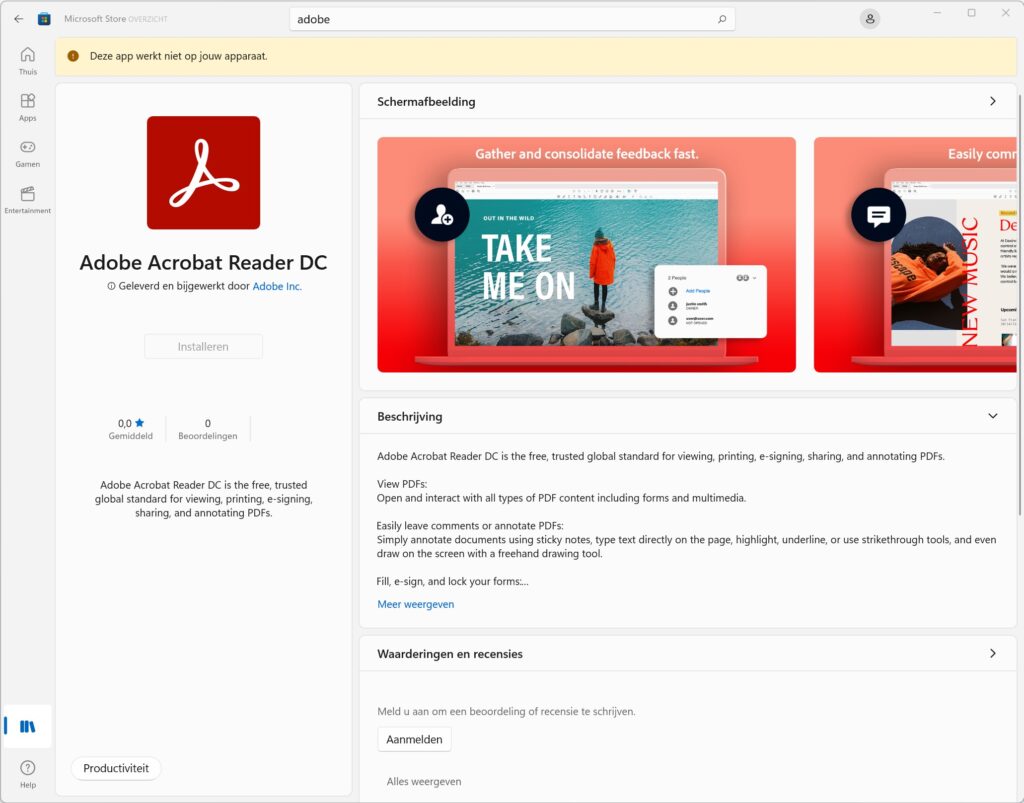Viewport: 1024px width, 803px height.
Task: Open the Productiviteit category tag
Action: [116, 768]
